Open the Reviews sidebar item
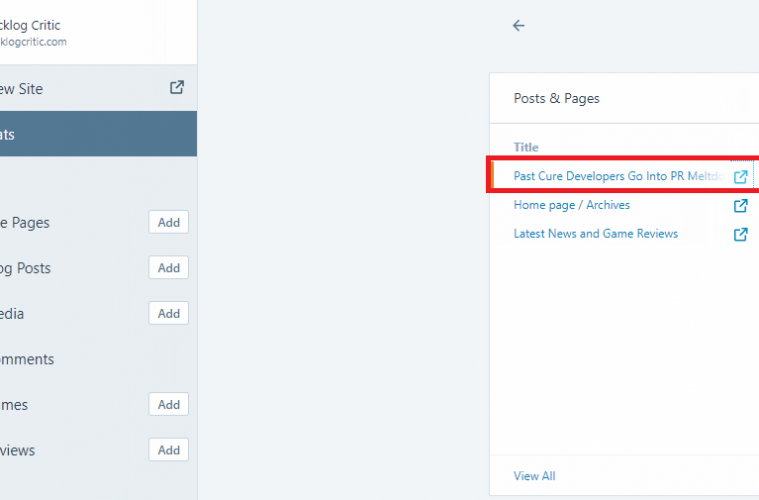Image resolution: width=759 pixels, height=500 pixels. pos(17,450)
